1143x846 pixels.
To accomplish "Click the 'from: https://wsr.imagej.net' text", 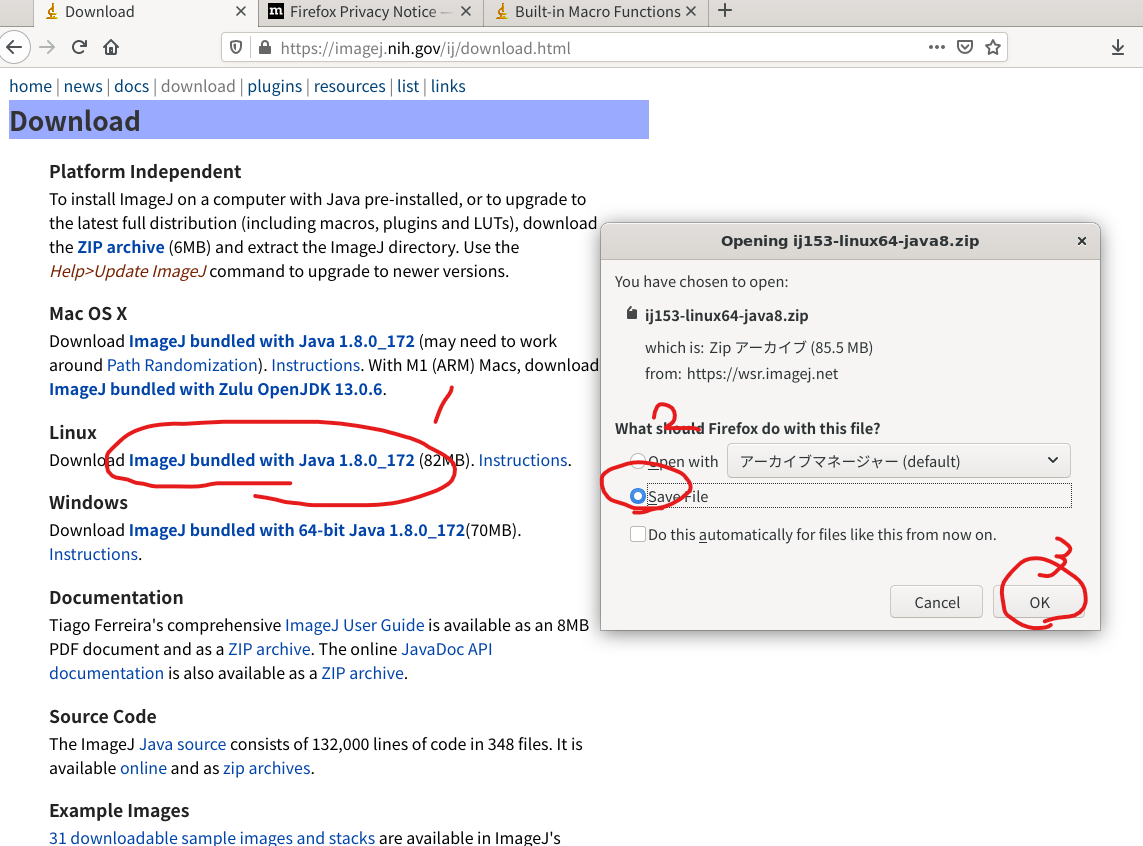I will click(741, 374).
